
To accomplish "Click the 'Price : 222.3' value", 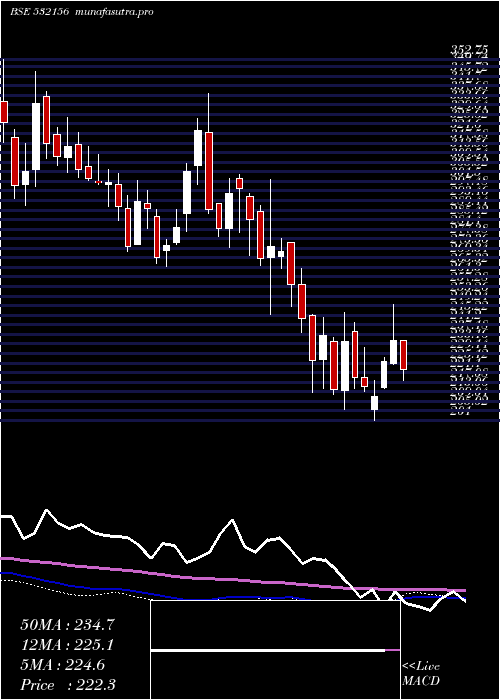I will point(68,685).
